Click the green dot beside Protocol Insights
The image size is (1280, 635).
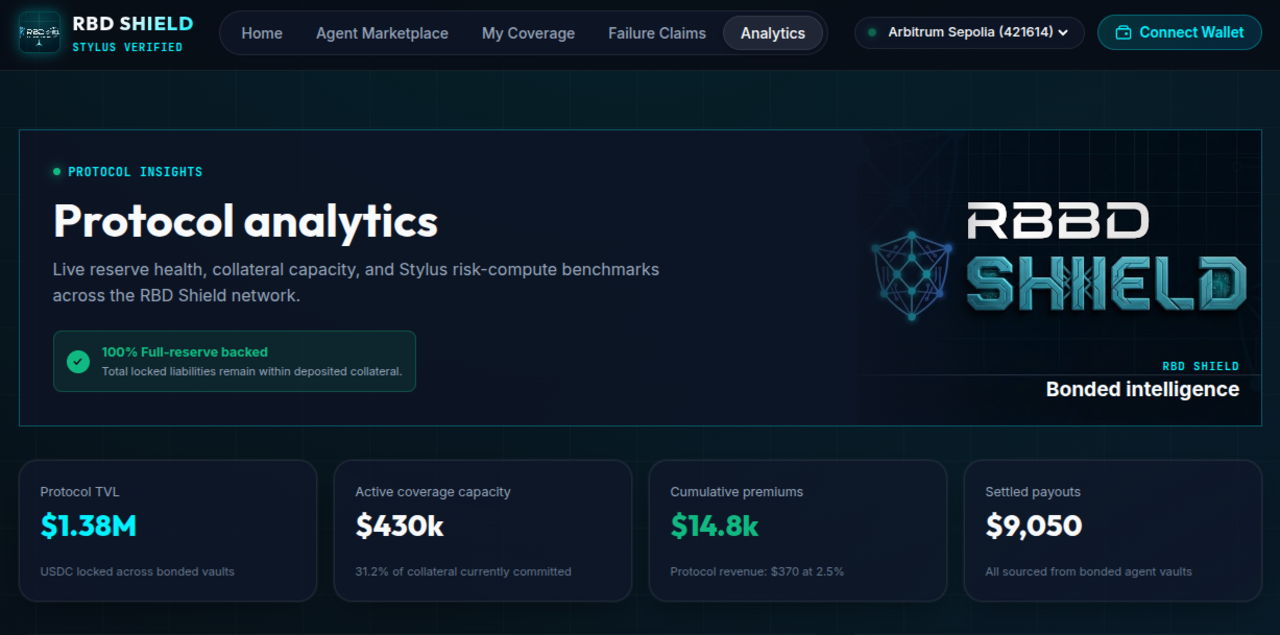(x=57, y=172)
